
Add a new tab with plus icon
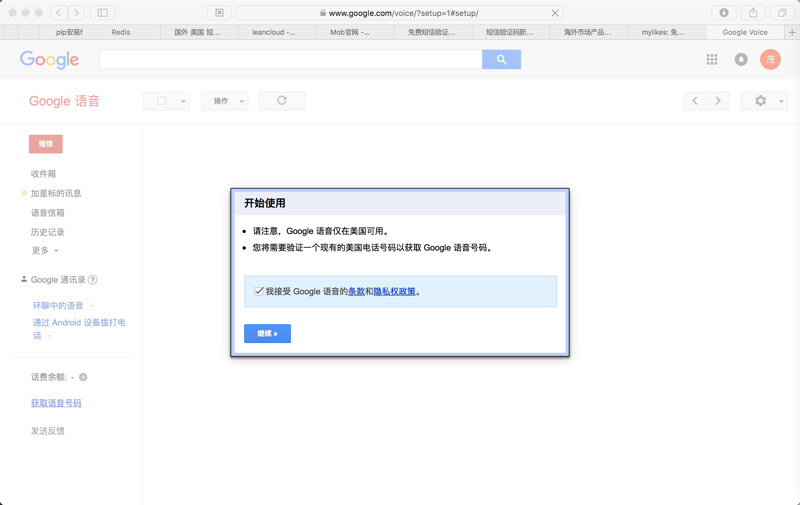coord(792,32)
